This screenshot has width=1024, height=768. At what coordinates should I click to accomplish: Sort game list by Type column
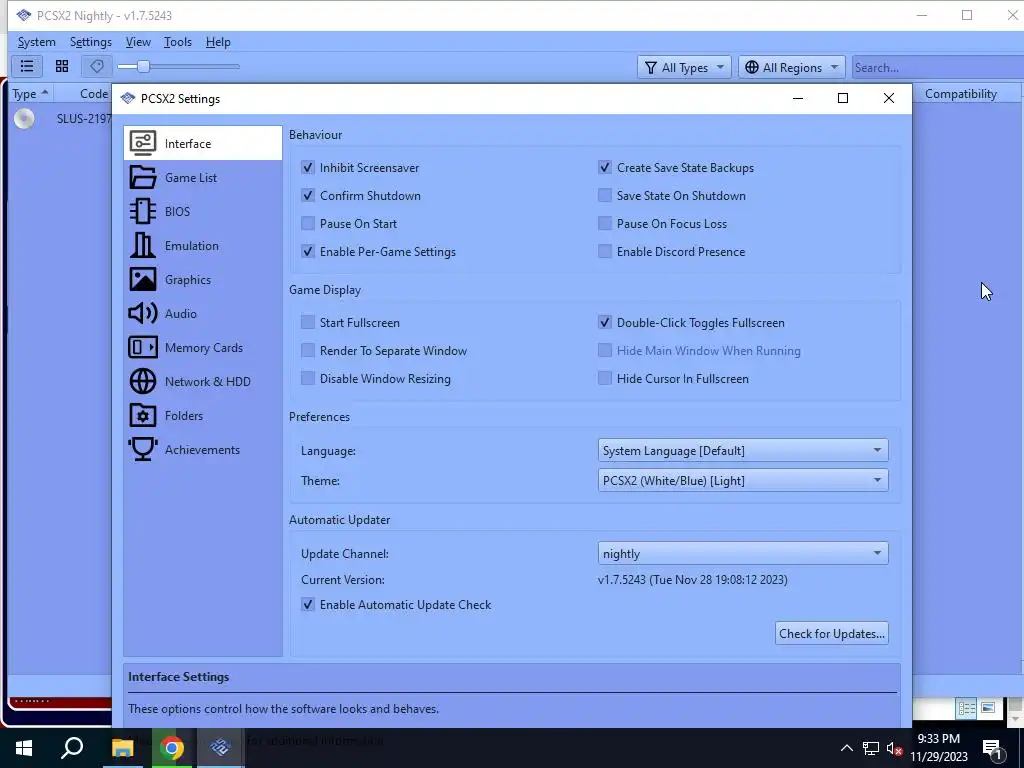[31, 94]
